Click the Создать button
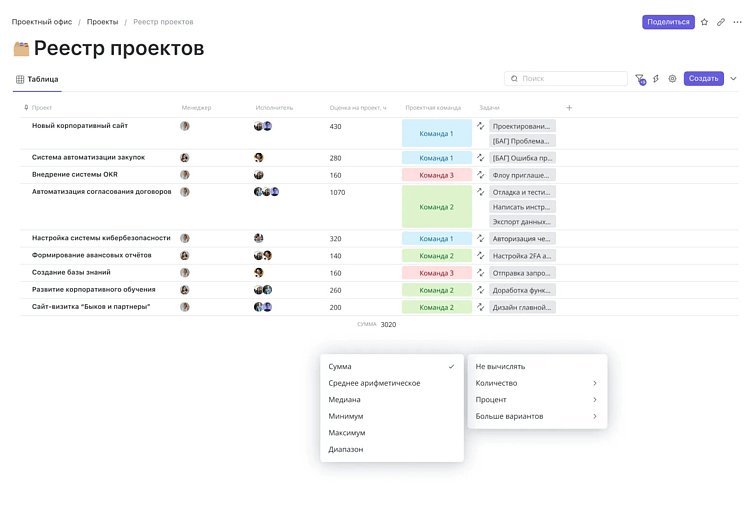751x526 pixels. coord(703,79)
